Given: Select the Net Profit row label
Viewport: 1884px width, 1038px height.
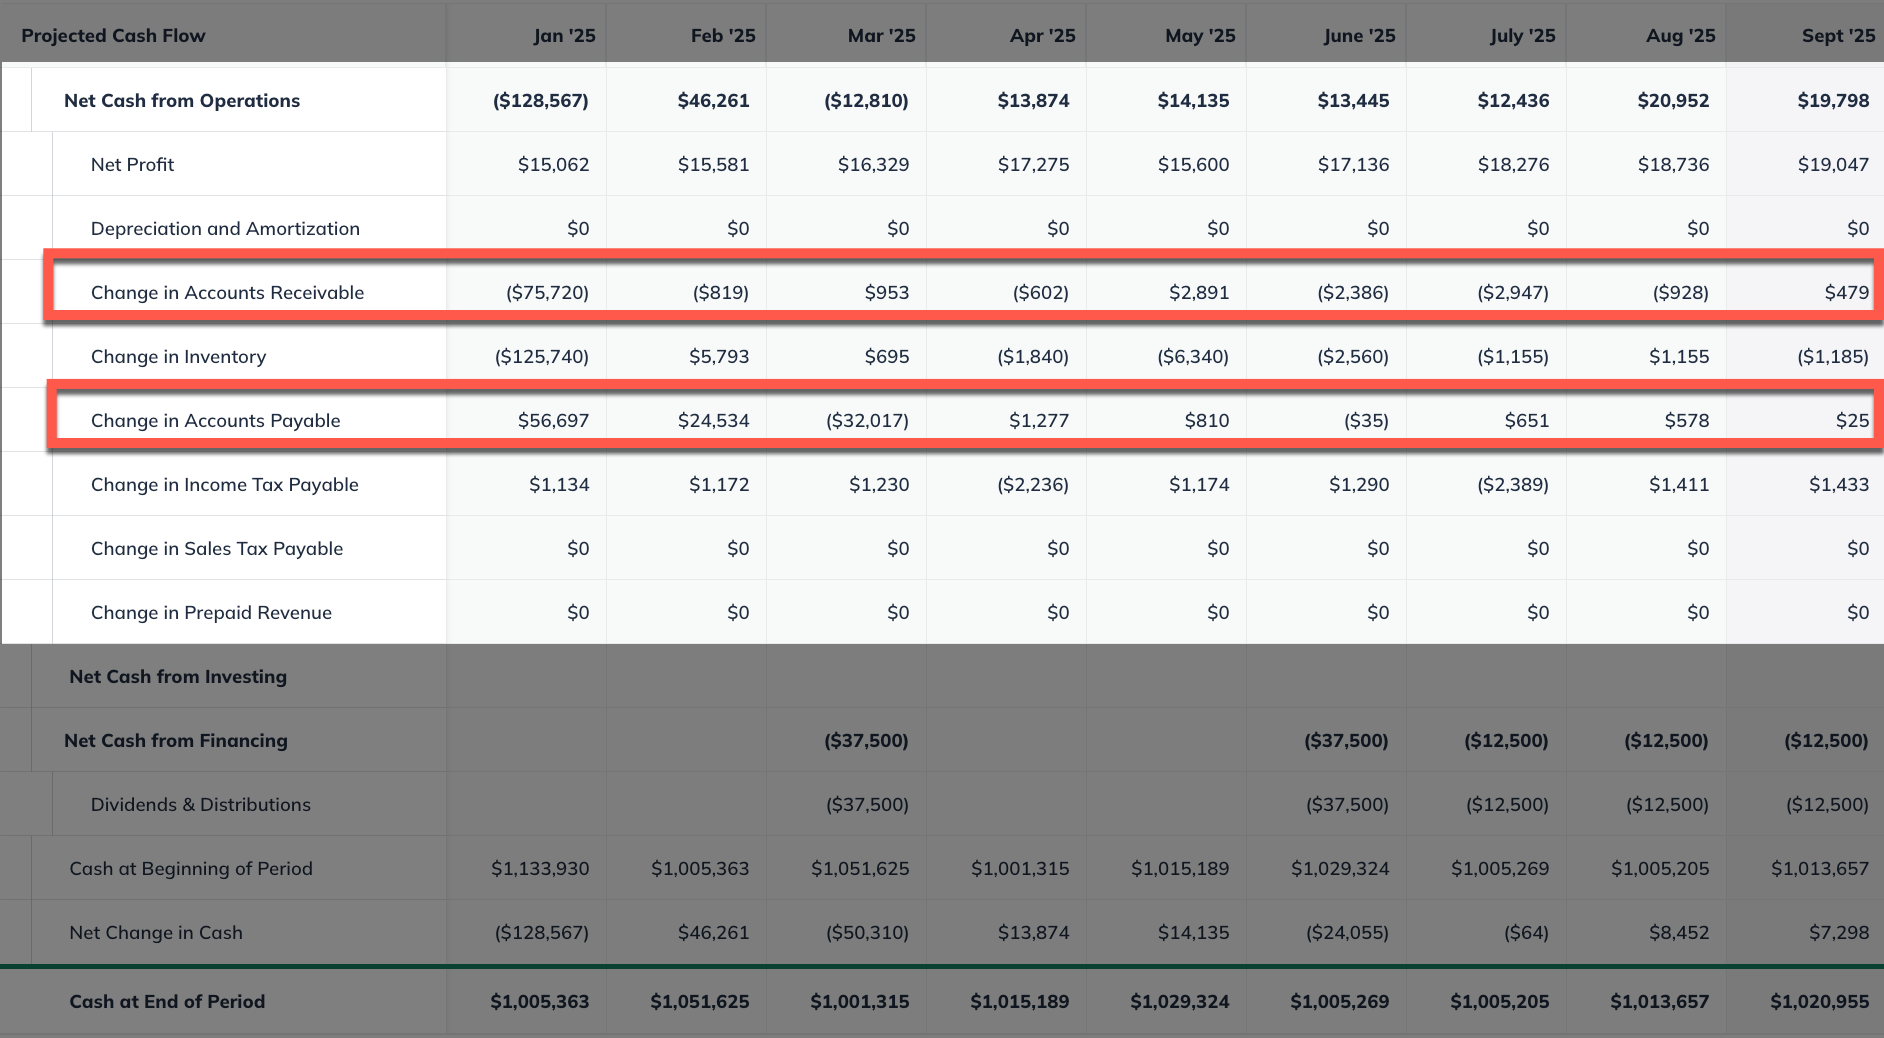Looking at the screenshot, I should (132, 164).
